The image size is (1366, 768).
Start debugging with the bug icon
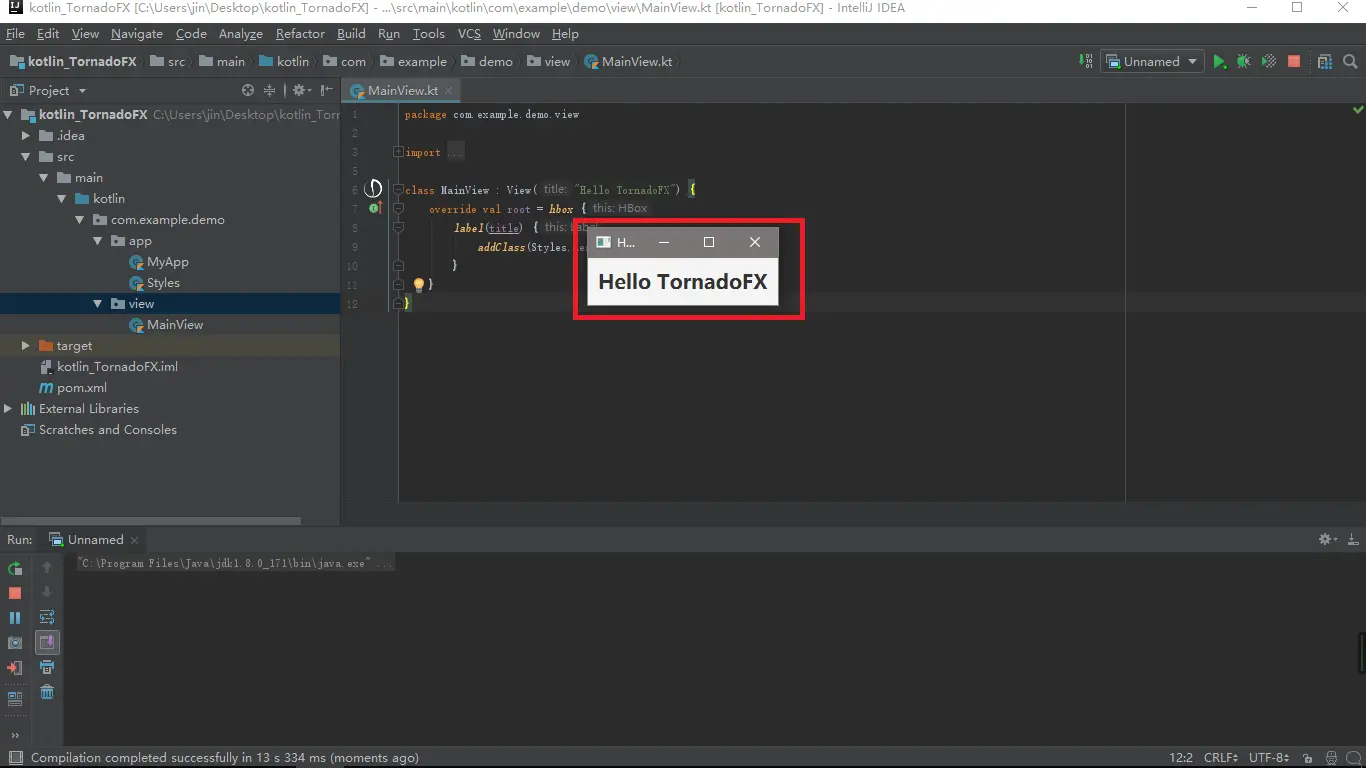[1243, 61]
